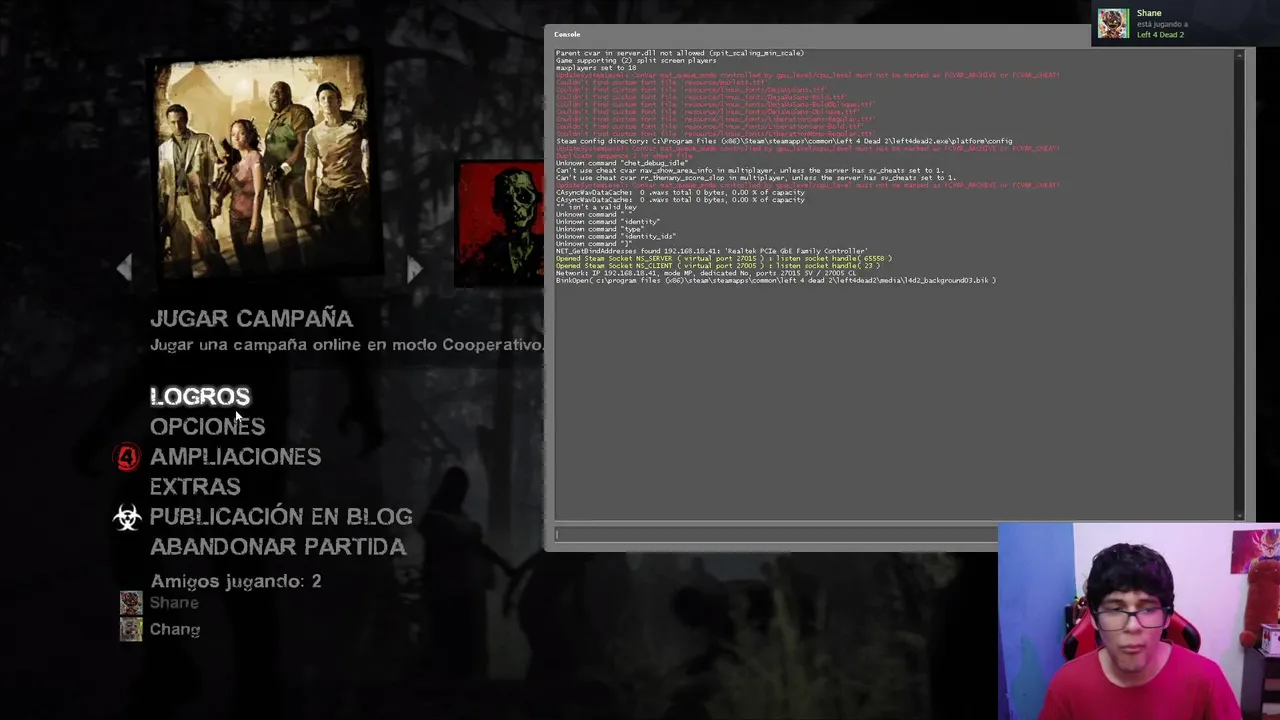Click Chang's avatar in friends list
This screenshot has width=1280, height=720.
(131, 629)
